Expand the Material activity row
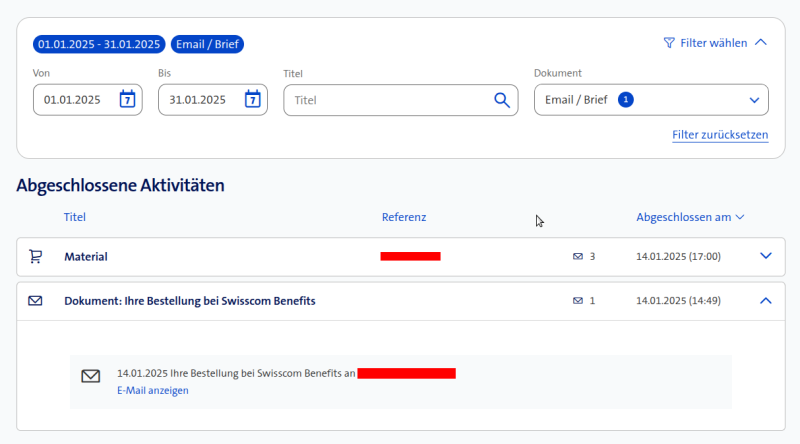Screen dimensions: 800x444 tap(766, 256)
